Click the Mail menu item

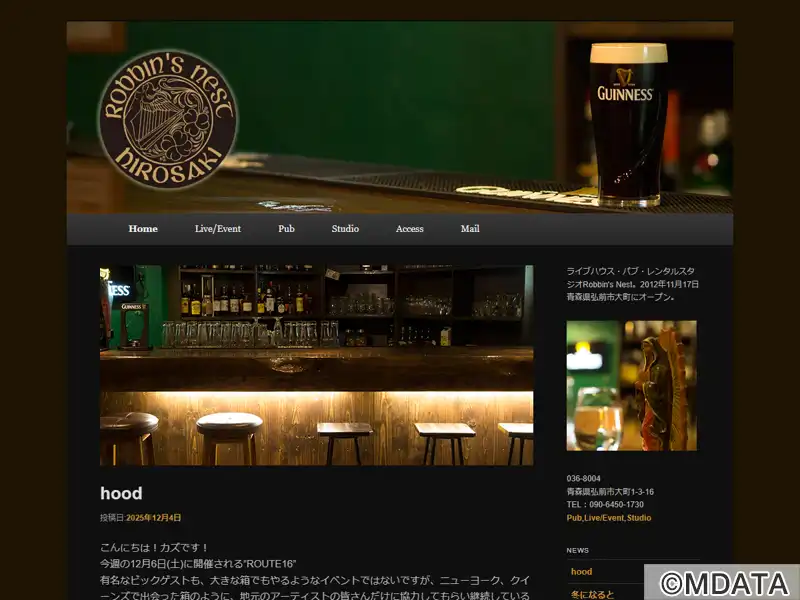coord(470,229)
